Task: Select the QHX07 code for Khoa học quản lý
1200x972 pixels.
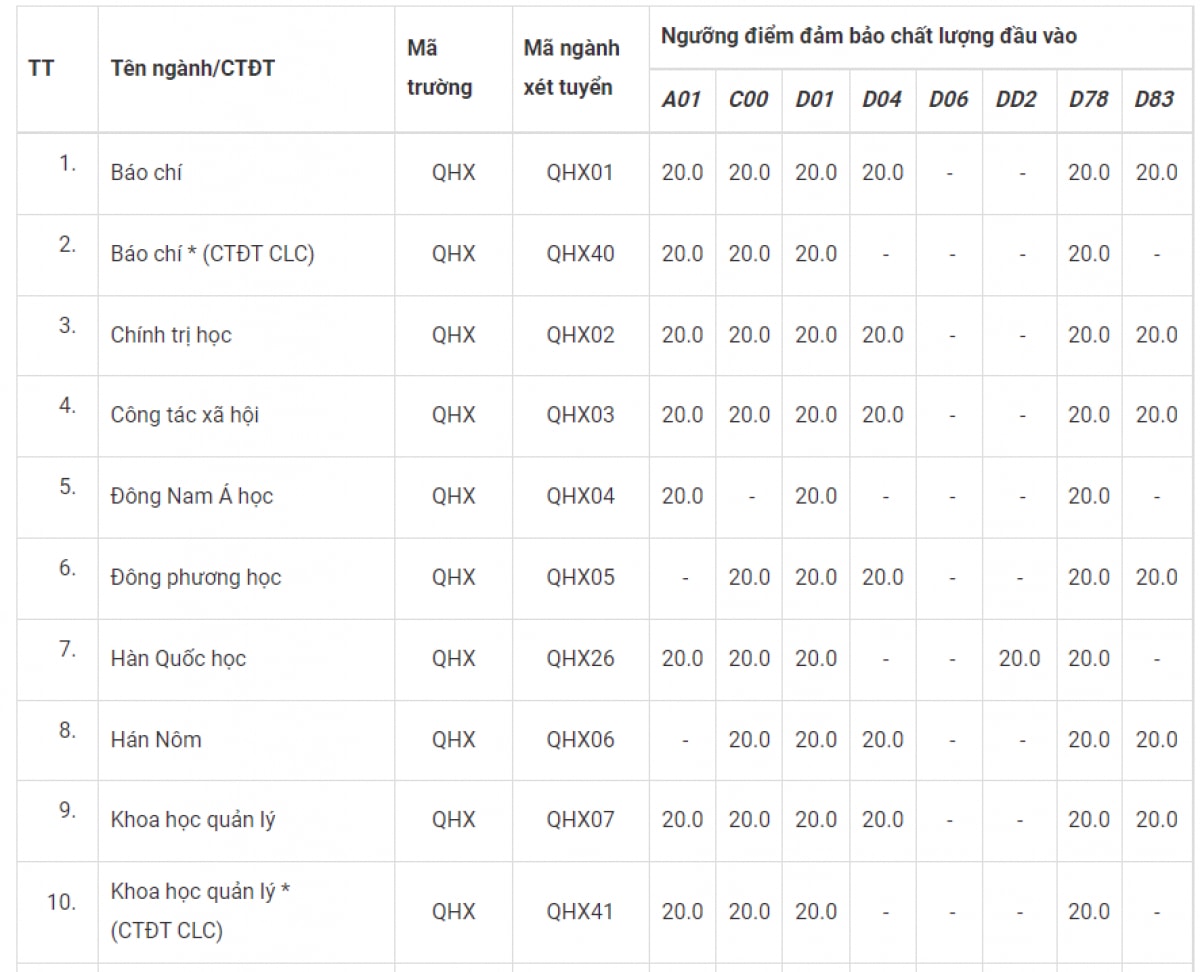Action: [580, 820]
